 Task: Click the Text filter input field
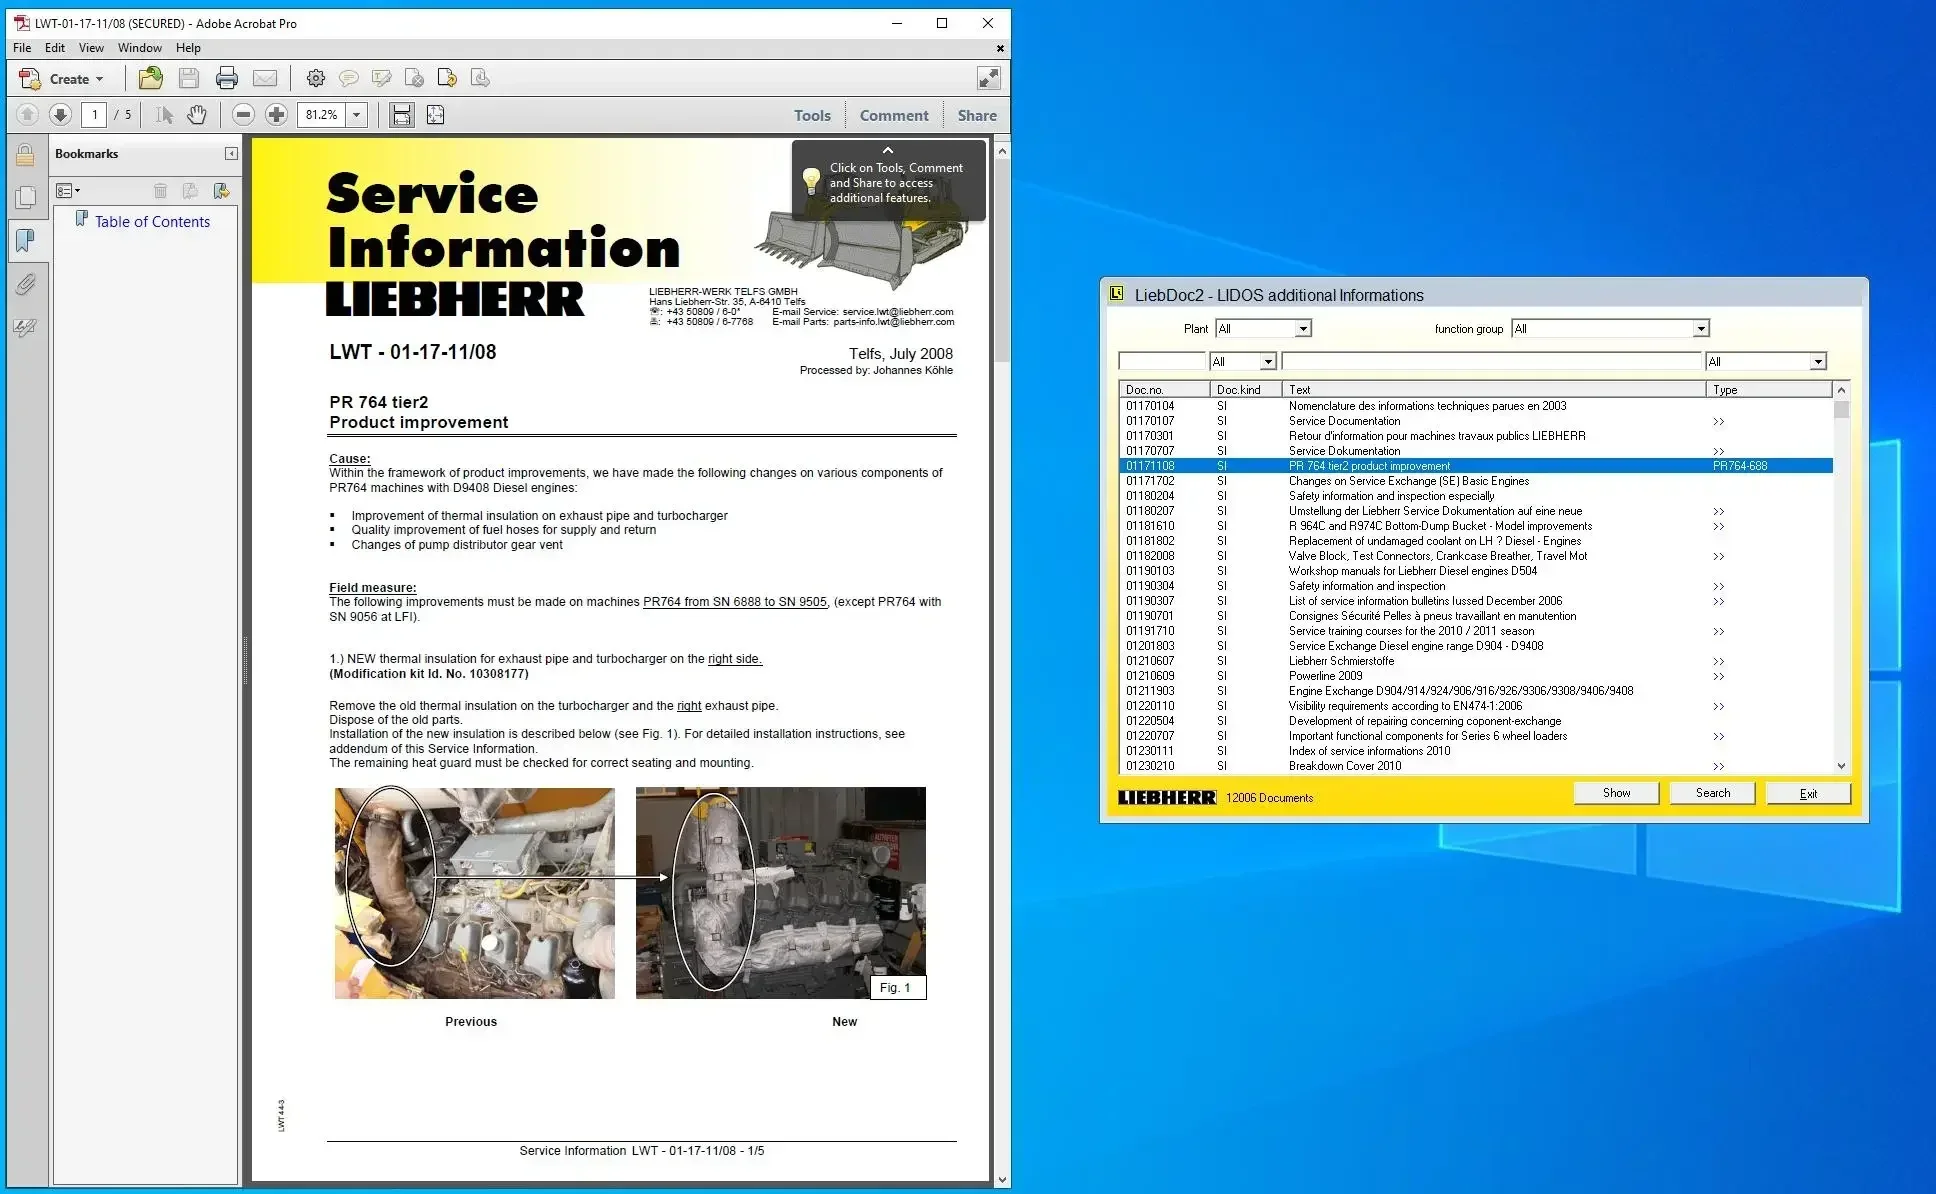point(1491,361)
